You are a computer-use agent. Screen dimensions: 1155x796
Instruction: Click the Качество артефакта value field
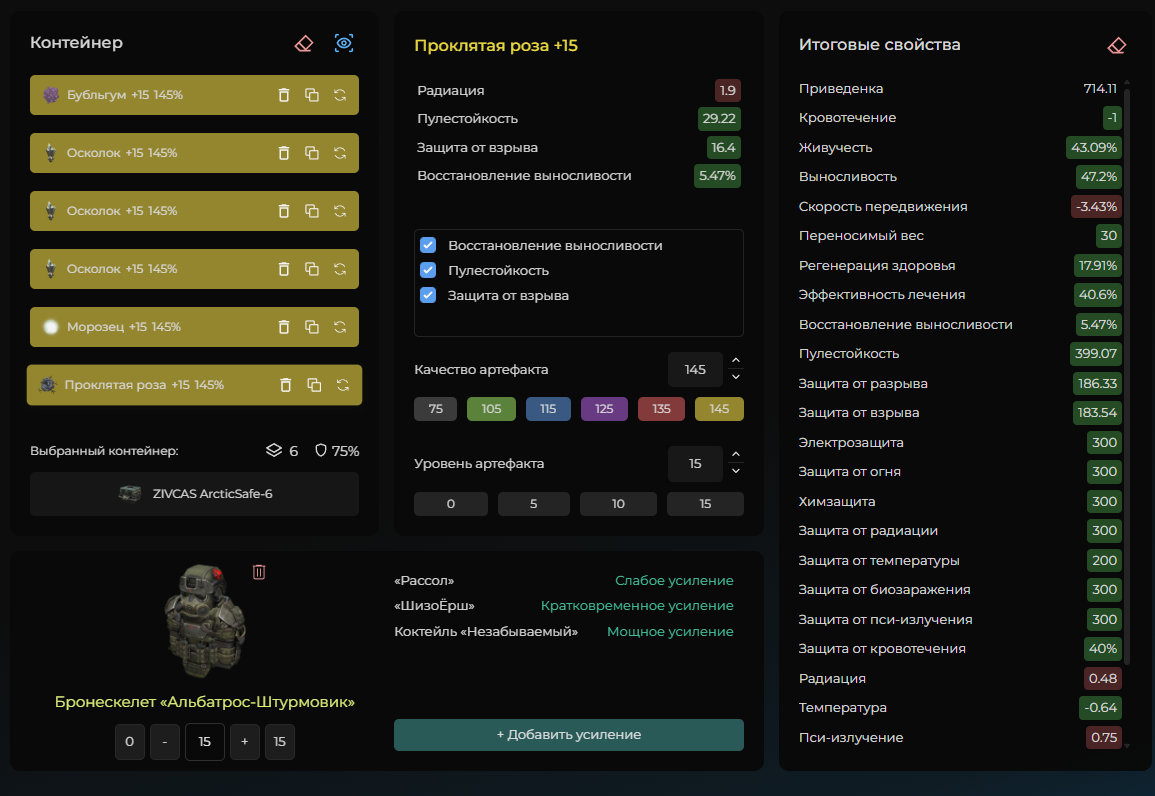coord(695,370)
